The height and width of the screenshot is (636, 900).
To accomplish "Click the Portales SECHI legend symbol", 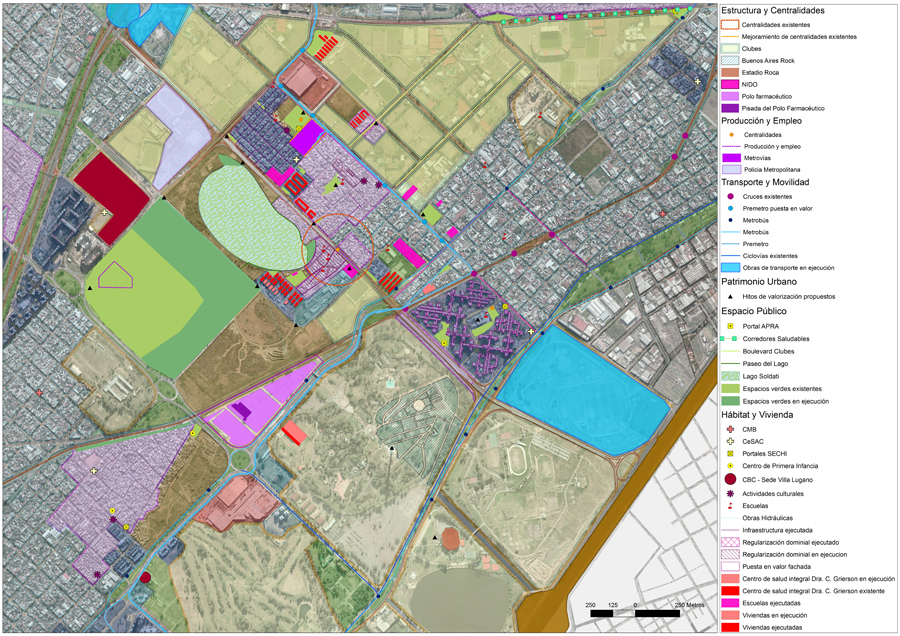I will (730, 454).
